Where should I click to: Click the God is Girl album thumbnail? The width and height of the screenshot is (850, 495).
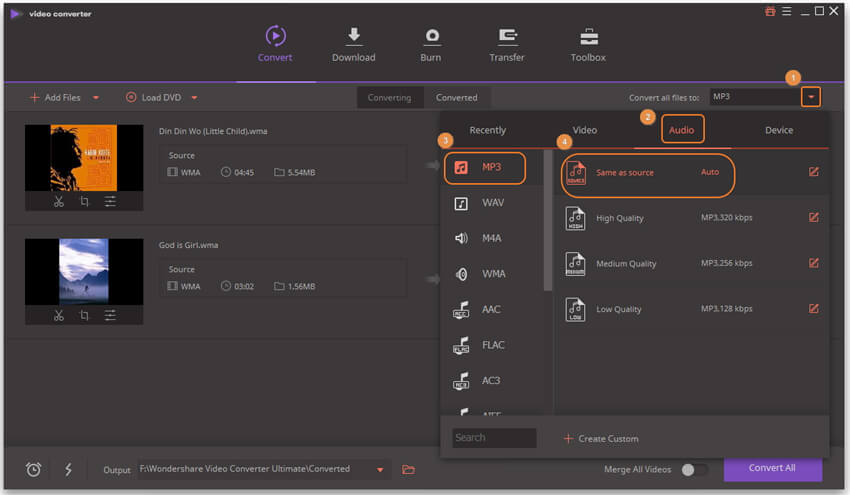click(84, 271)
